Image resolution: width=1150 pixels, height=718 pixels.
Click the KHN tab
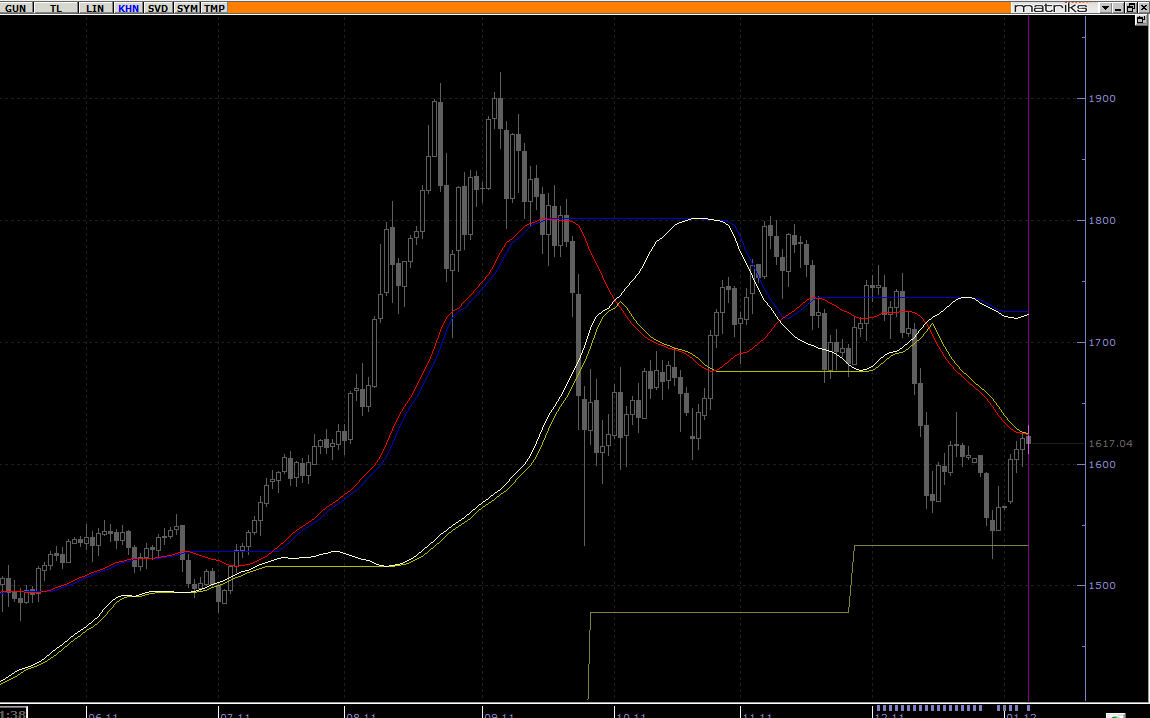[128, 8]
